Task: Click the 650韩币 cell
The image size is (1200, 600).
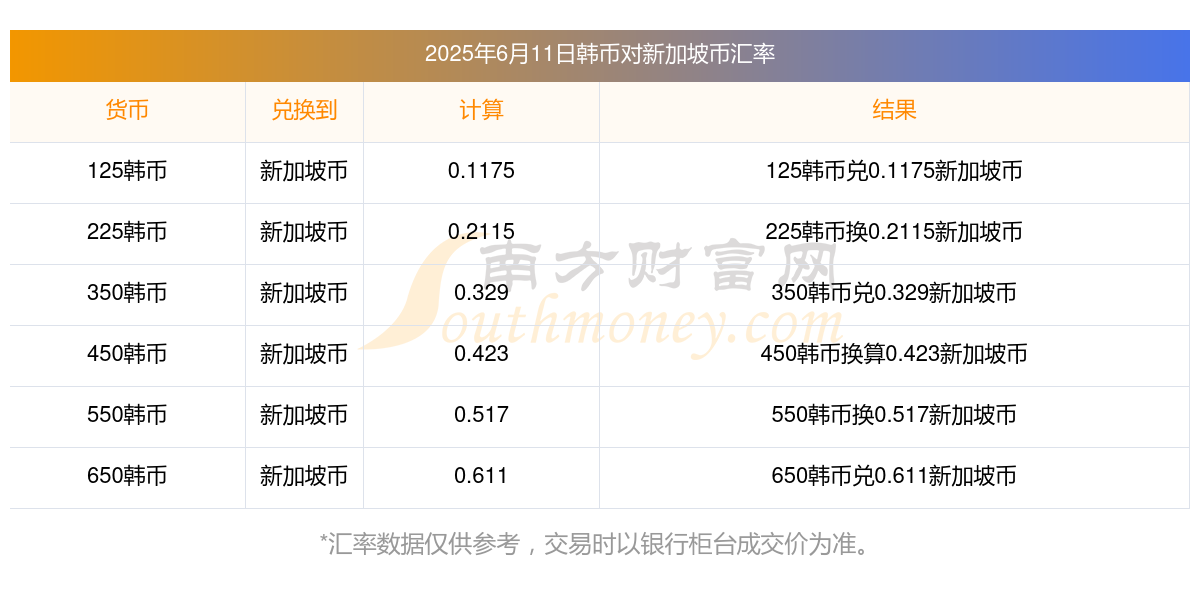Action: (127, 476)
